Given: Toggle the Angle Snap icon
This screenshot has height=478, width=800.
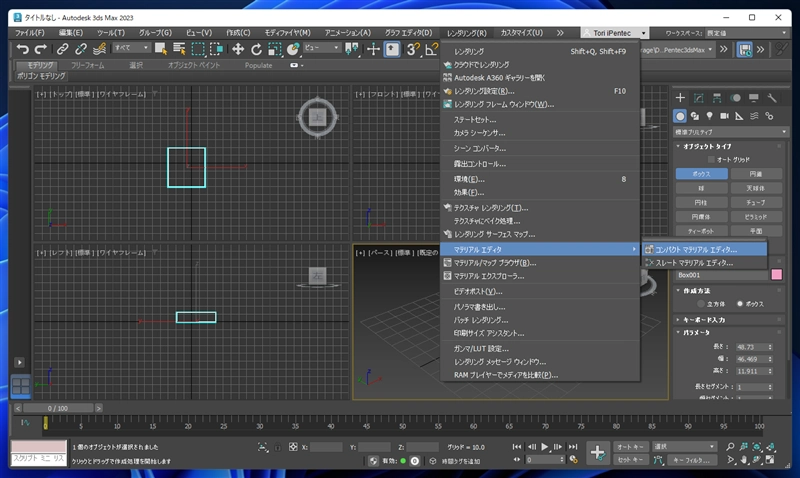Looking at the screenshot, I should click(431, 49).
